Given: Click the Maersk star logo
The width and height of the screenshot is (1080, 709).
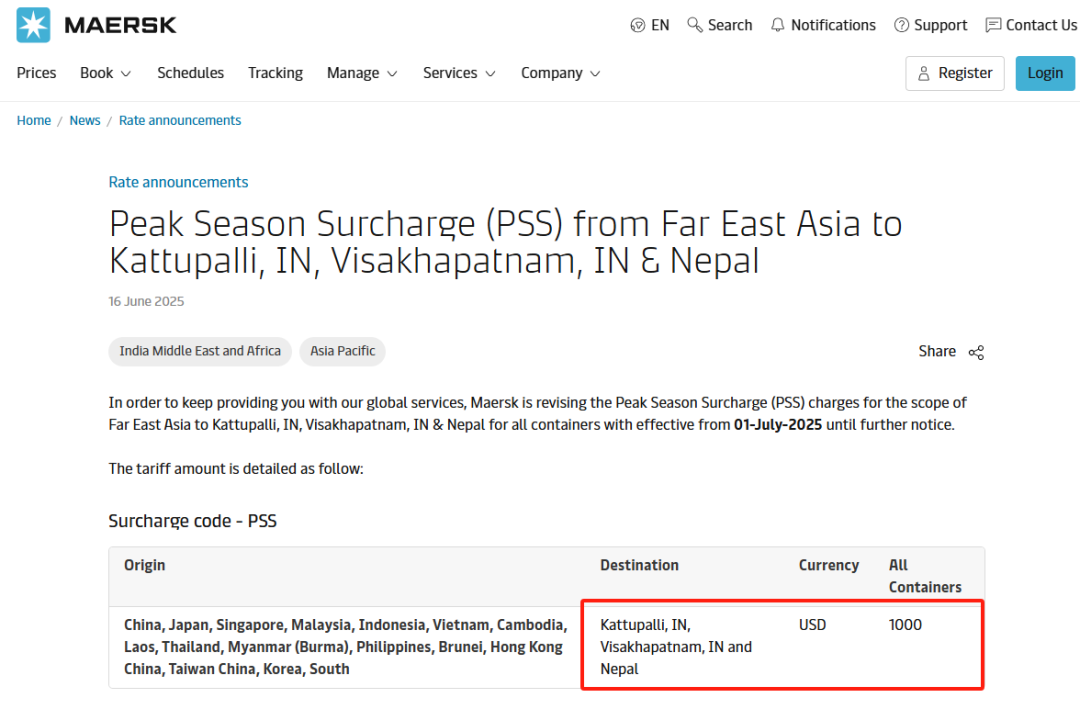Looking at the screenshot, I should (33, 25).
